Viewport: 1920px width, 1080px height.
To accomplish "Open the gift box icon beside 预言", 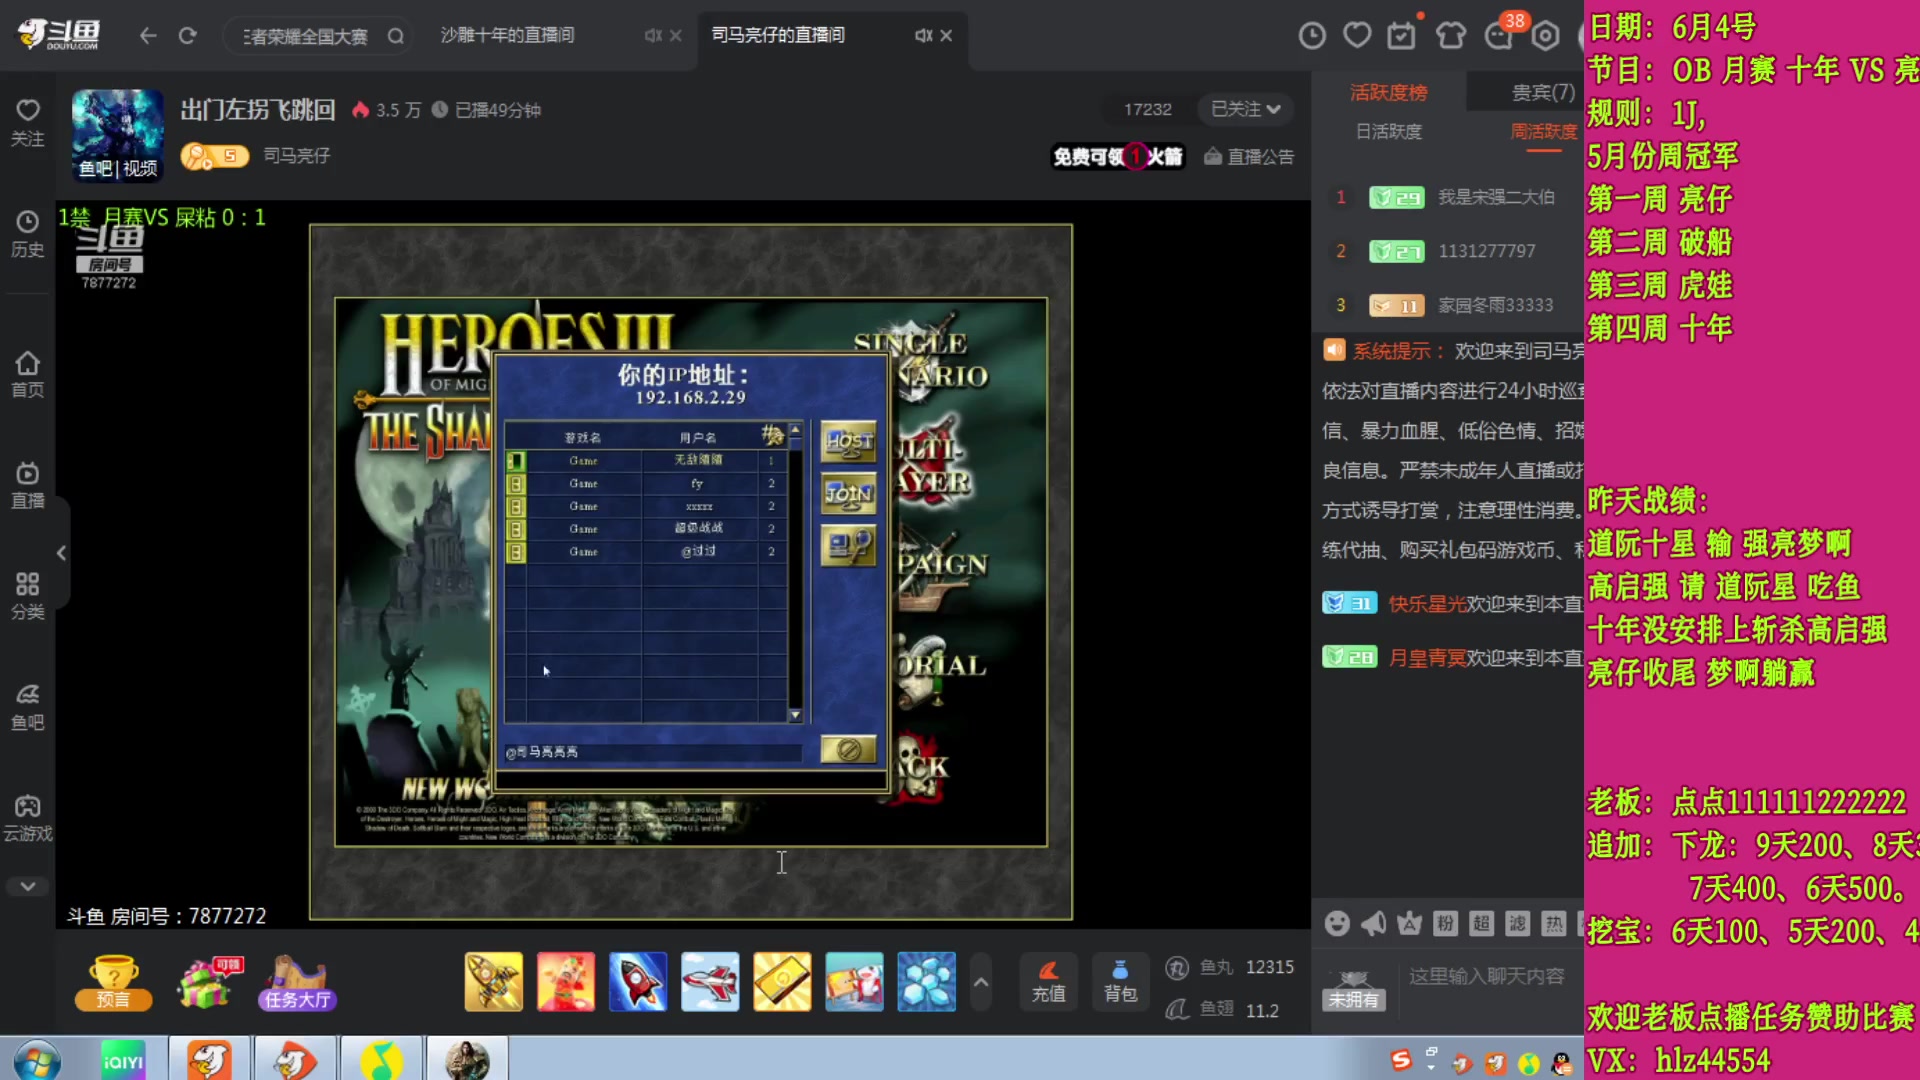I will 210,982.
